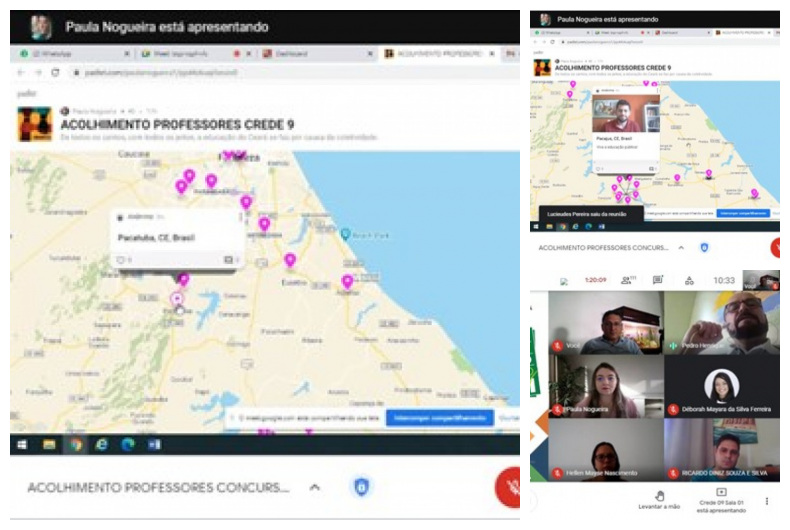Toggle the red muted microphone button in left screenshot
The height and width of the screenshot is (530, 790).
(510, 488)
